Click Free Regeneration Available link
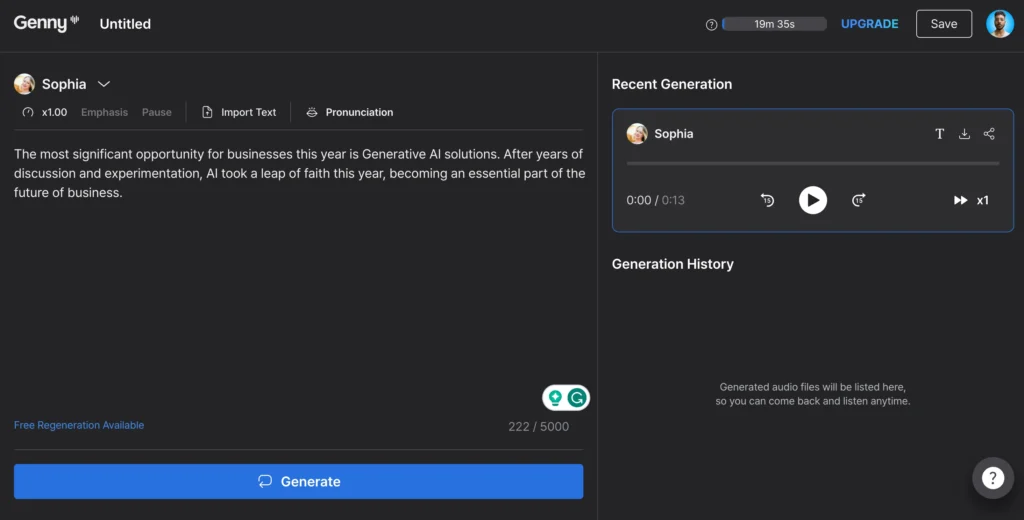 [x=79, y=425]
